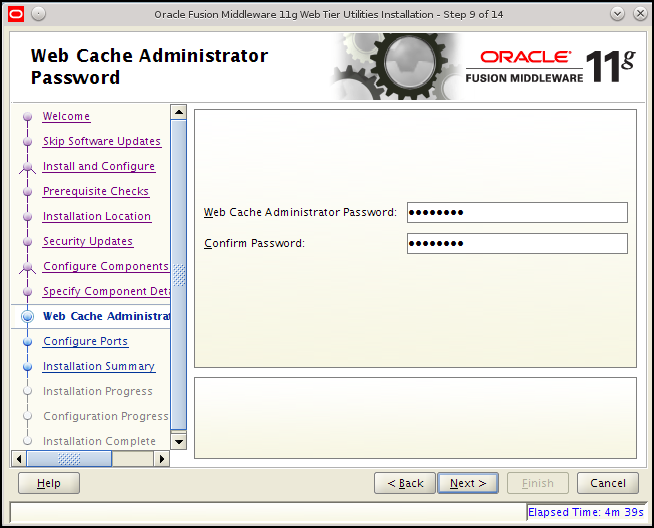Proceed with the Next button

tap(468, 483)
